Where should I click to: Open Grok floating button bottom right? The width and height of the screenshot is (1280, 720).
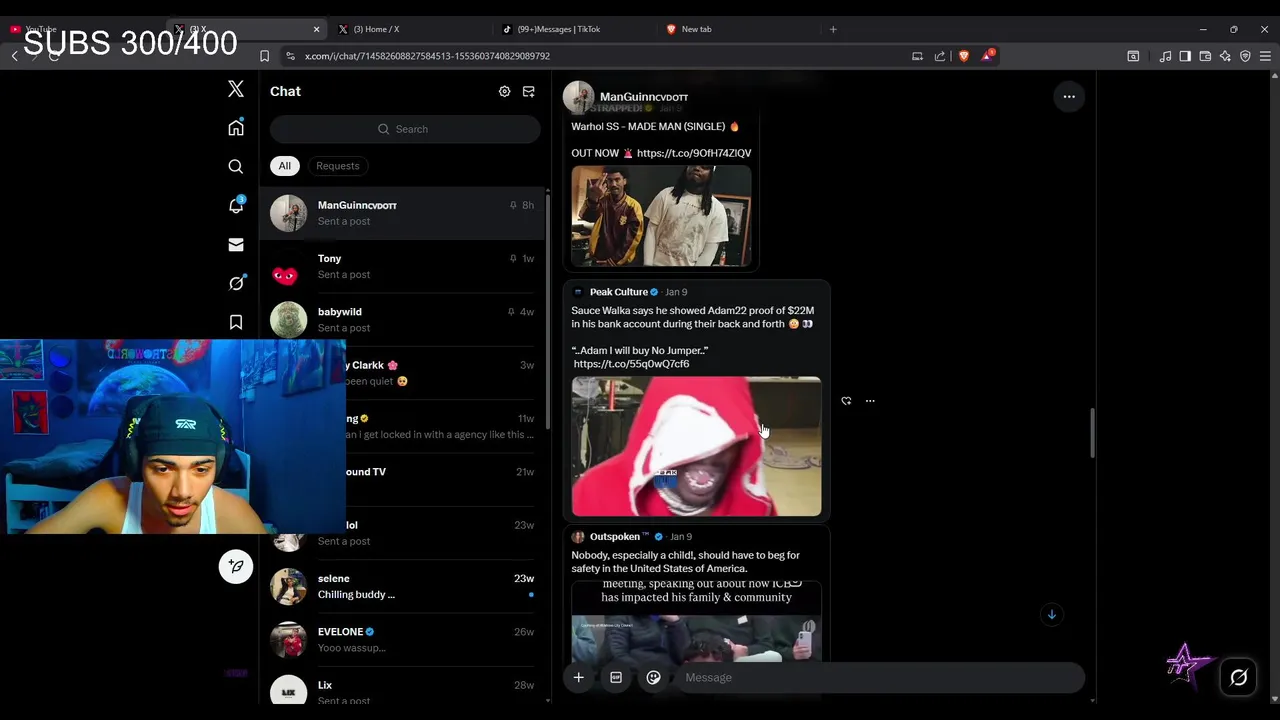1238,678
